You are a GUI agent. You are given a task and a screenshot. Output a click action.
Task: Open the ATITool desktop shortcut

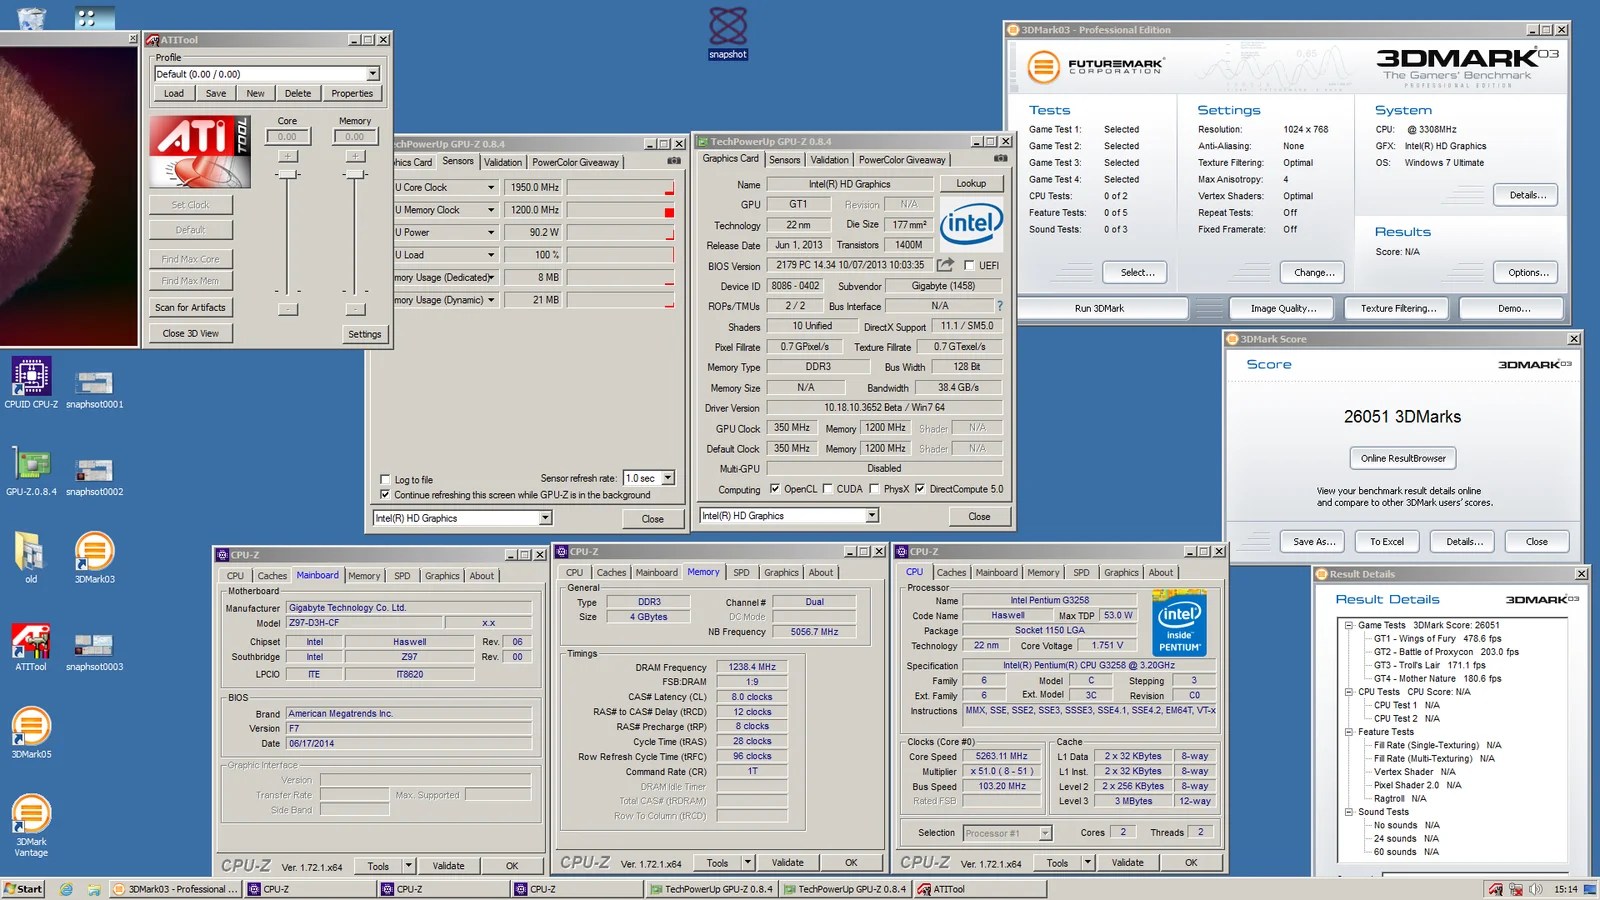click(30, 640)
